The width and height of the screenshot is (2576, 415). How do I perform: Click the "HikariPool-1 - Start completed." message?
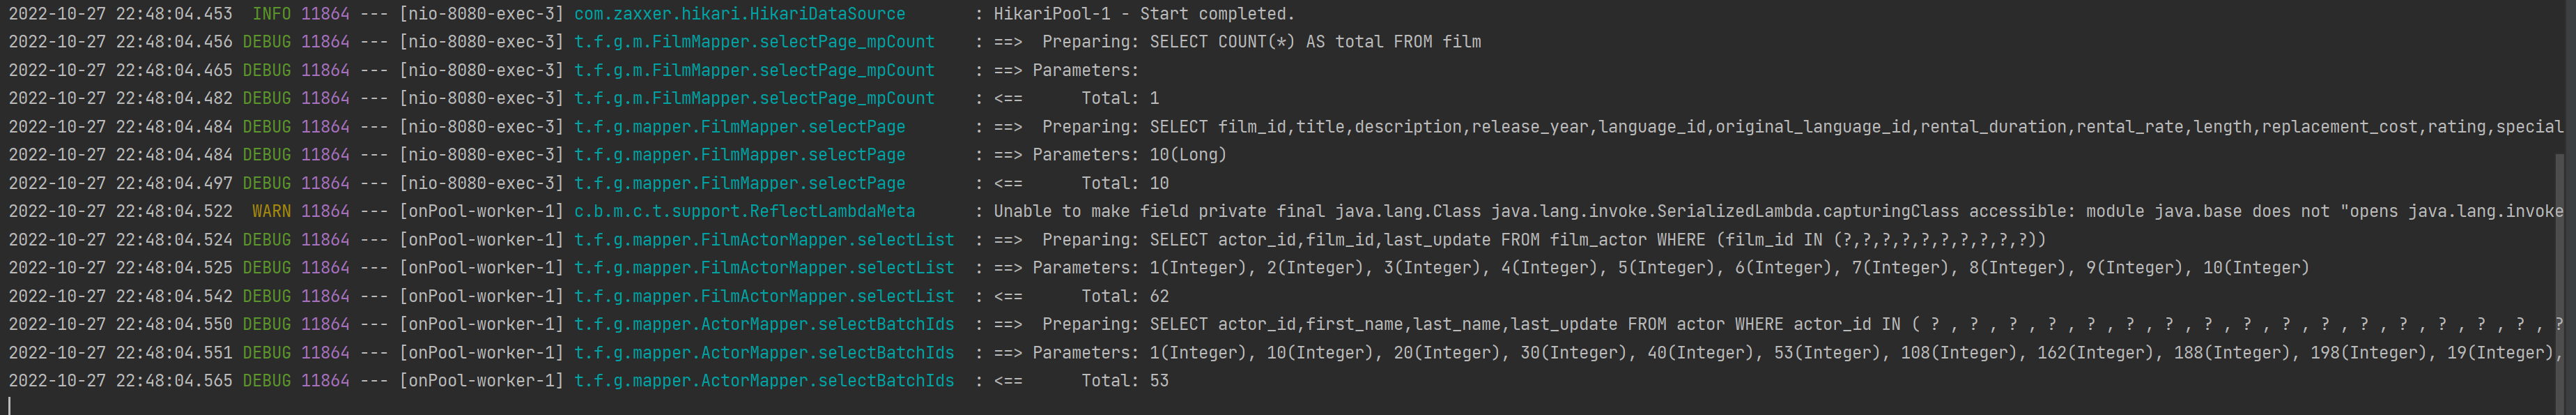point(1143,14)
